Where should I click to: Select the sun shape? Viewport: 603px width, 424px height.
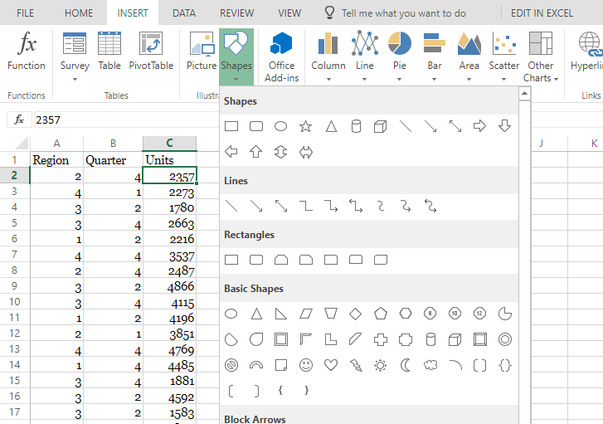(x=380, y=365)
